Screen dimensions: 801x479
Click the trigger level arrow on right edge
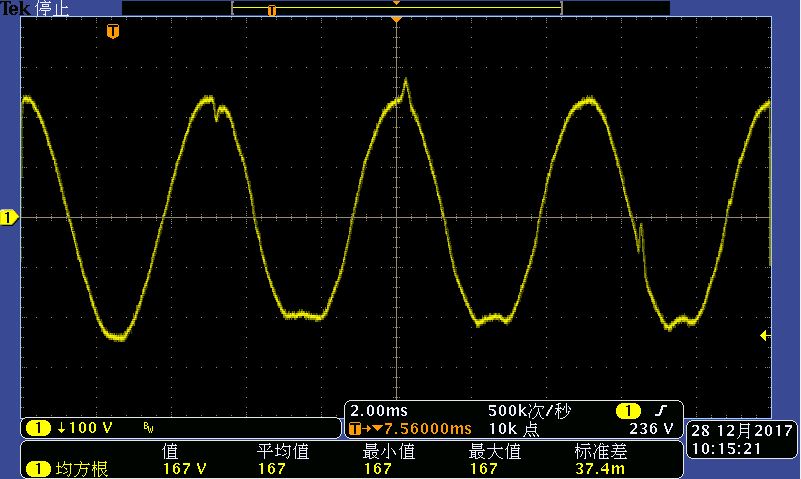click(x=765, y=335)
